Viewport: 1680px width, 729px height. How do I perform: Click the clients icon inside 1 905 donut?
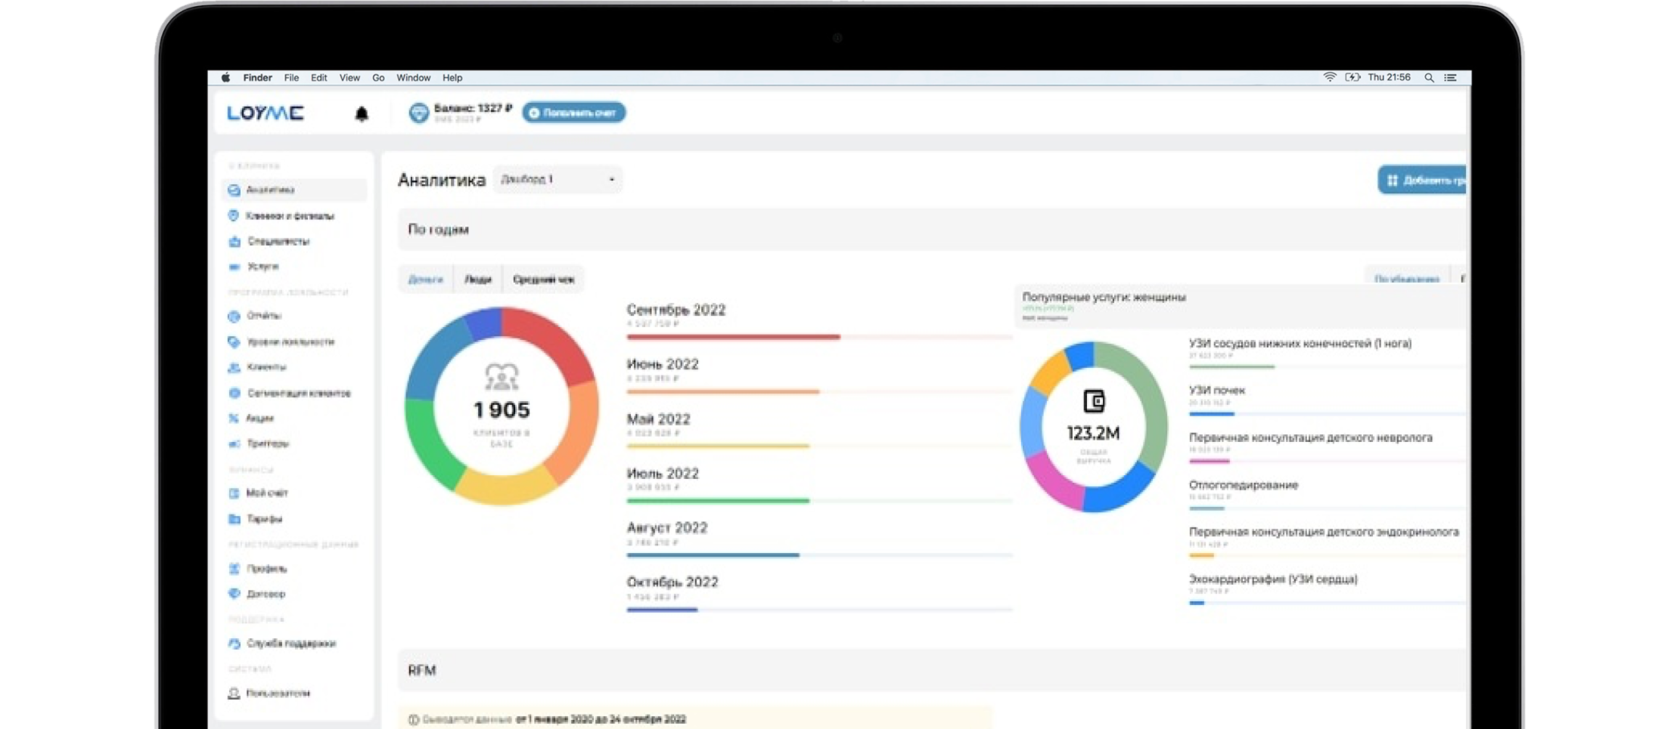pyautogui.click(x=502, y=377)
